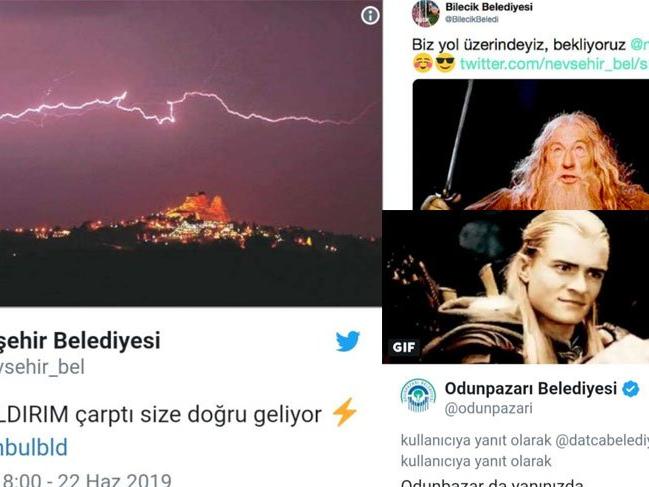The width and height of the screenshot is (649, 487).
Task: Open Odunpazarı Belediyesi profile avatar
Action: pos(418,396)
